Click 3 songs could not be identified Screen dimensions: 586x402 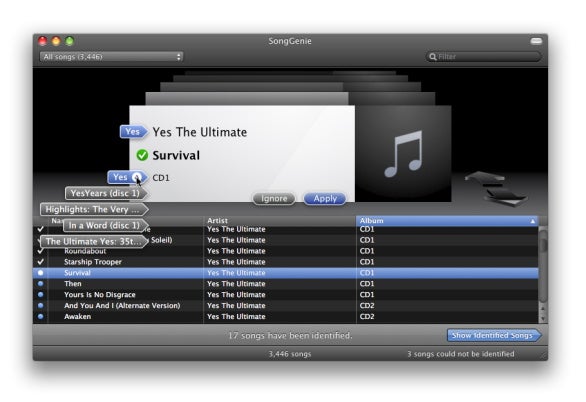(x=460, y=353)
